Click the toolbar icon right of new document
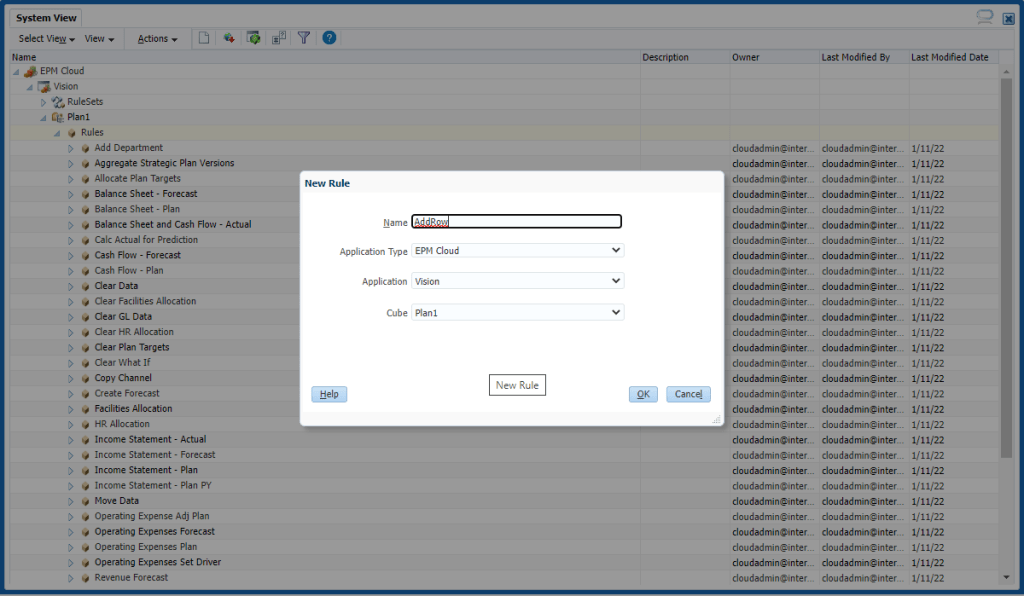 pyautogui.click(x=229, y=38)
